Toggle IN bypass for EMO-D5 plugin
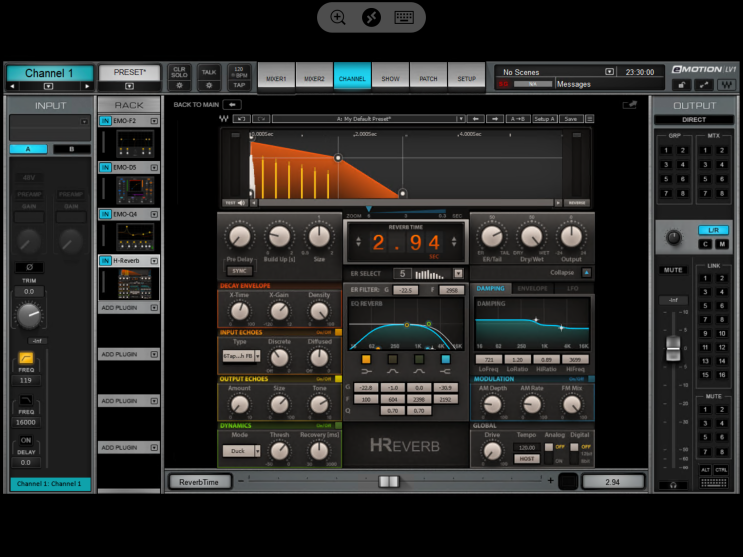This screenshot has width=743, height=557. [105, 167]
